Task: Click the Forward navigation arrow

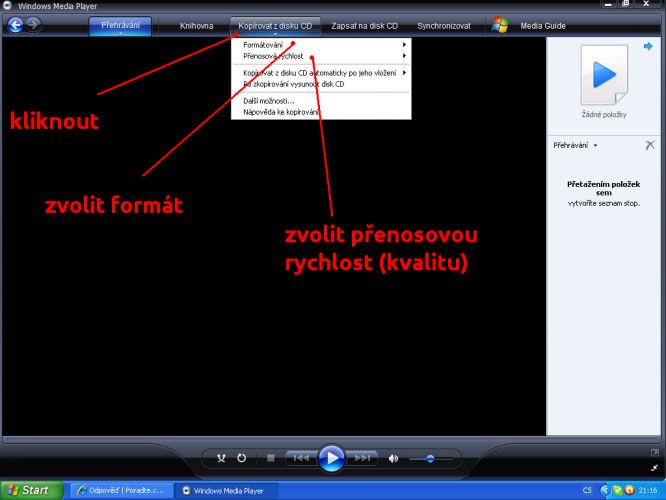Action: pyautogui.click(x=34, y=25)
